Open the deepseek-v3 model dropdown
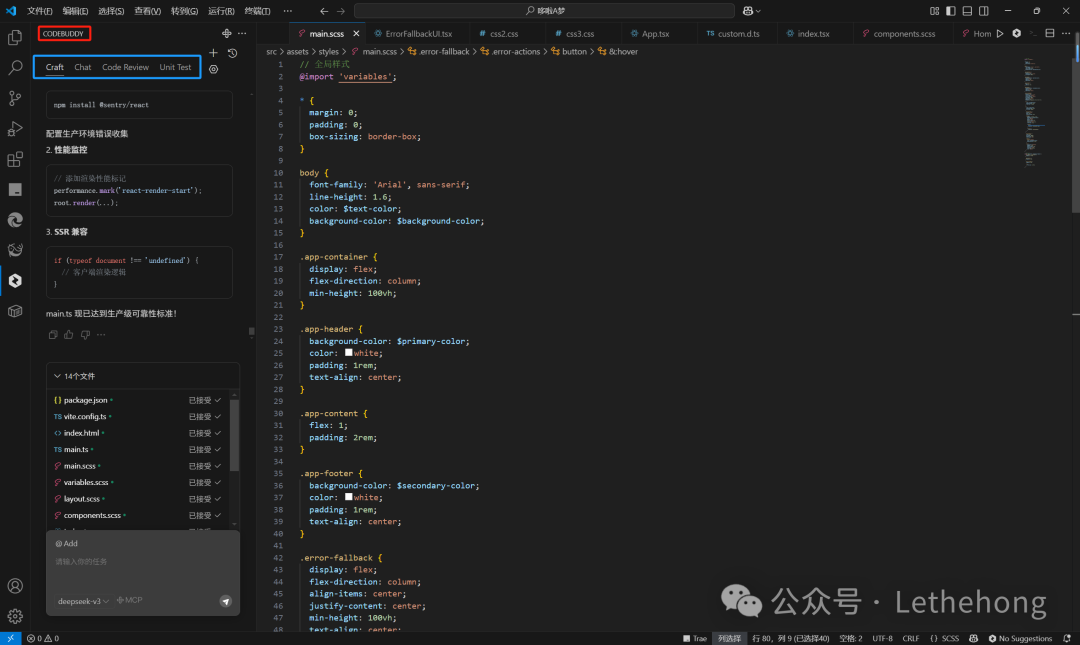This screenshot has height=645, width=1080. tap(83, 601)
